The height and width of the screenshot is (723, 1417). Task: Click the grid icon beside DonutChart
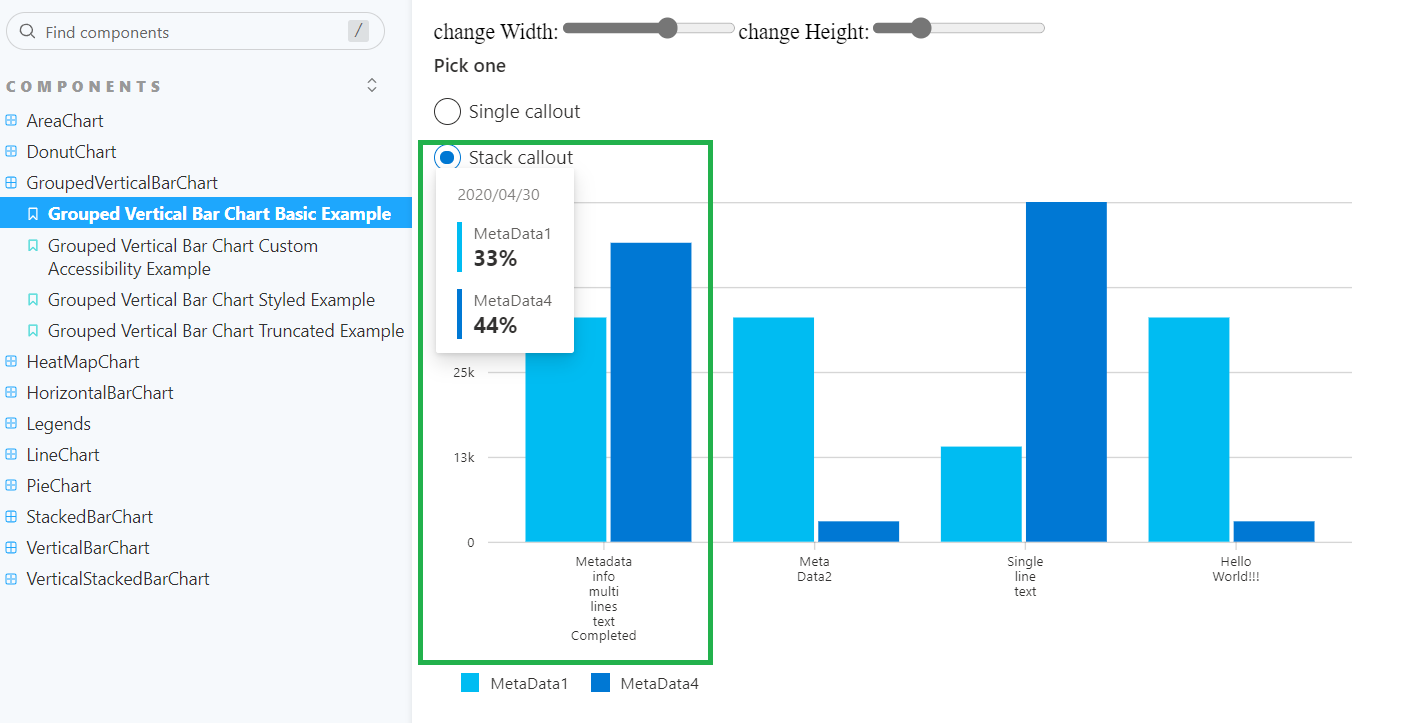point(12,151)
